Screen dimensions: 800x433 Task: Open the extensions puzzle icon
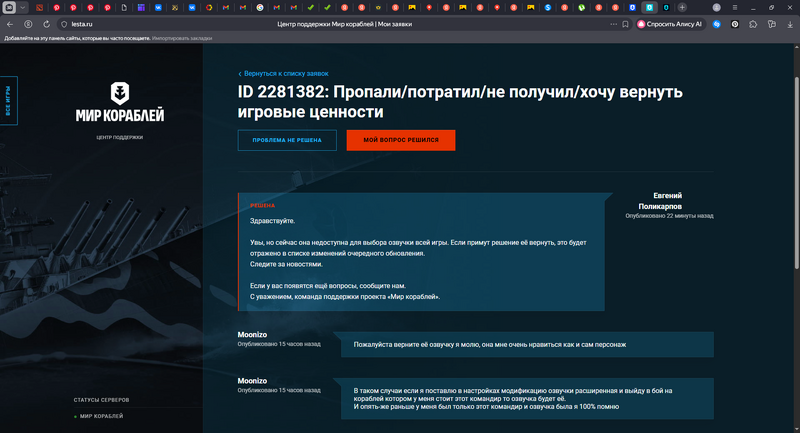(755, 23)
